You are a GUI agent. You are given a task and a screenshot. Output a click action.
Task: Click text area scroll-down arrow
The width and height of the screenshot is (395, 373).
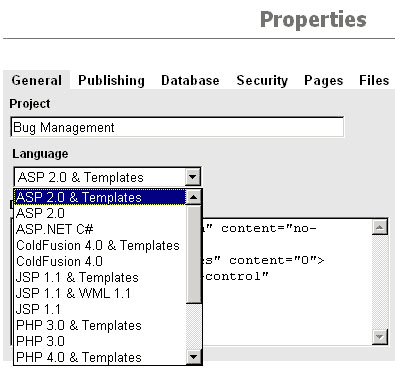[380, 336]
